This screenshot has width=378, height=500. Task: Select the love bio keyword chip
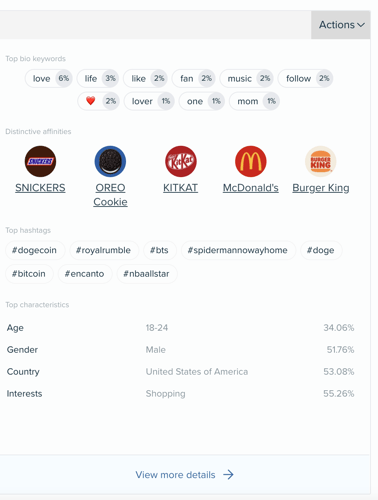pos(49,79)
